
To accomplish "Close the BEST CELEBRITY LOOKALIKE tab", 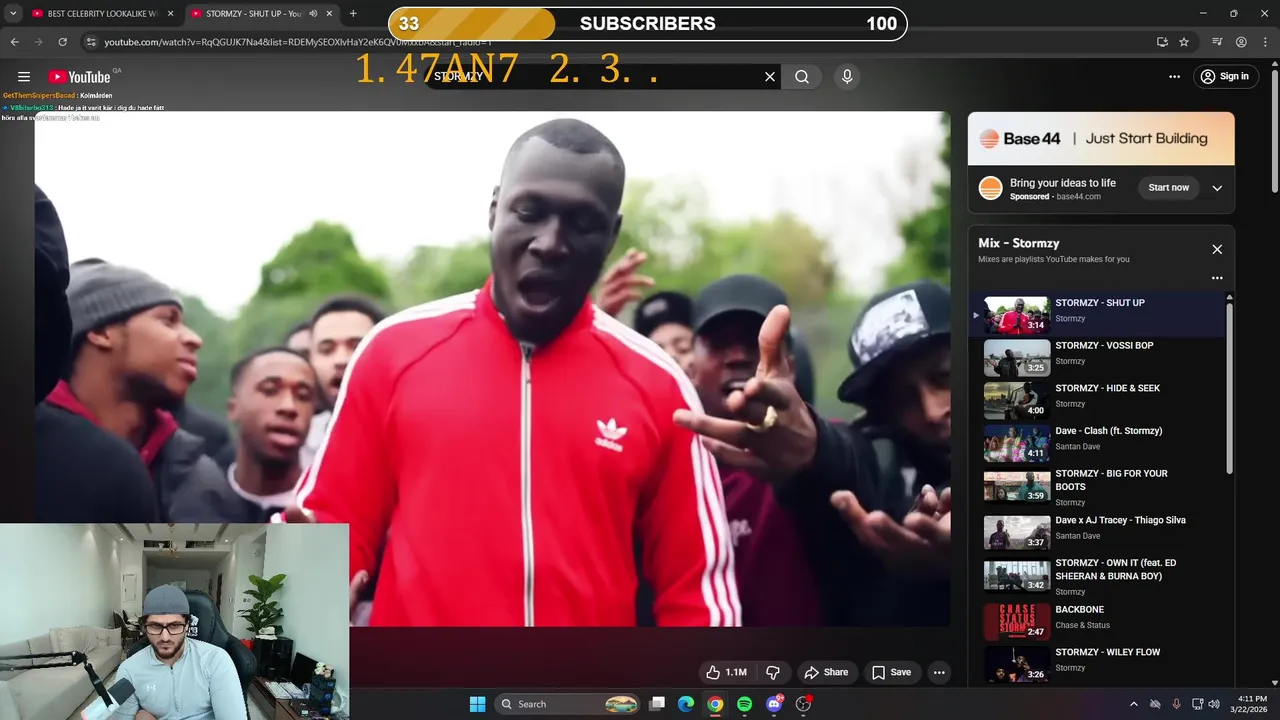I will 171,14.
